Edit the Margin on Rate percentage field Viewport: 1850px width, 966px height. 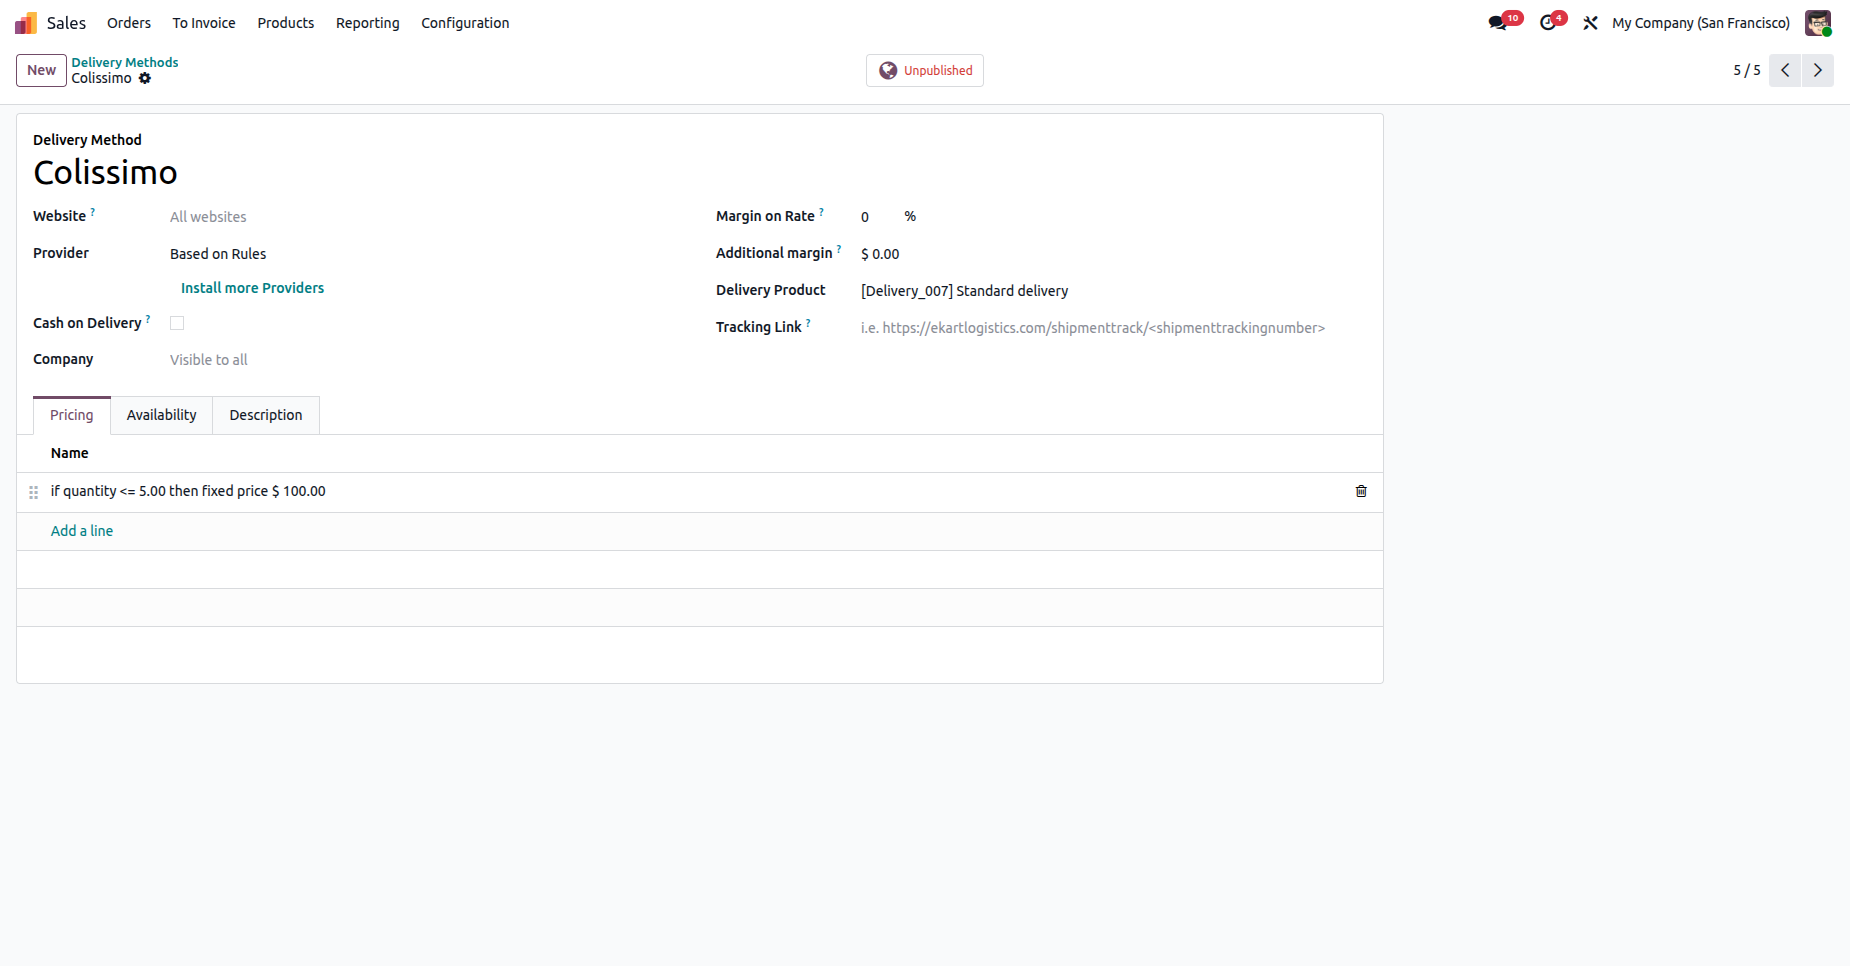pos(878,217)
